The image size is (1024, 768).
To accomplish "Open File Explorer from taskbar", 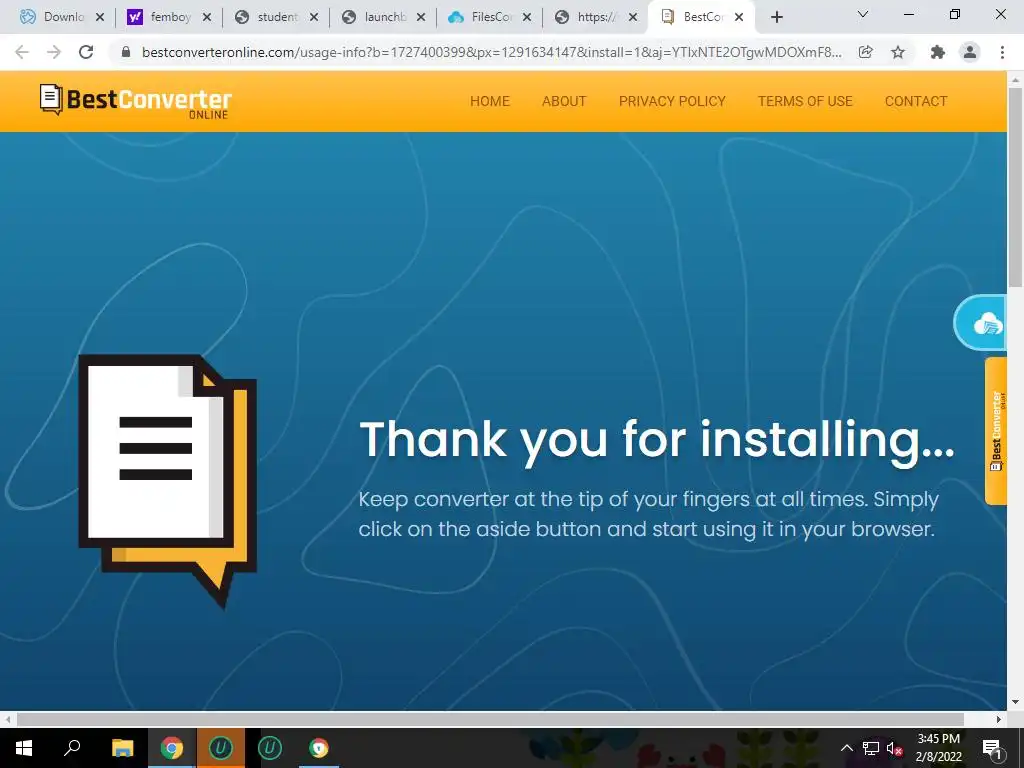I will 122,748.
